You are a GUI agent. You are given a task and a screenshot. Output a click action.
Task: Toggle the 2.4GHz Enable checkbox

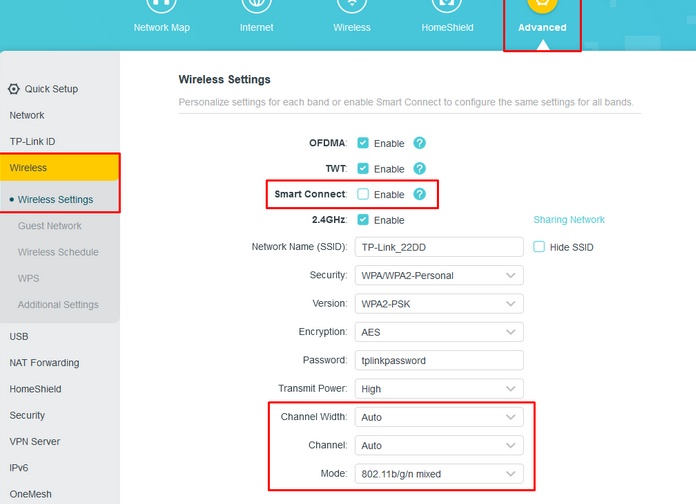point(363,220)
